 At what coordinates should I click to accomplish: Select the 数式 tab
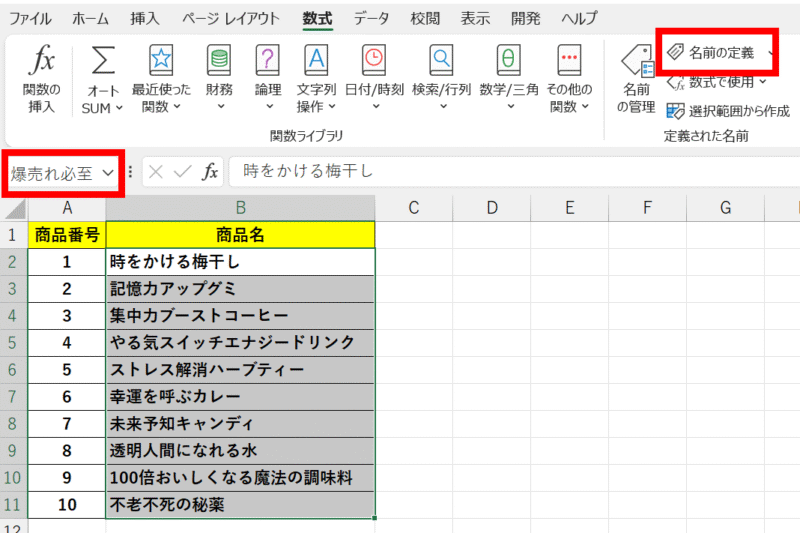(x=317, y=19)
